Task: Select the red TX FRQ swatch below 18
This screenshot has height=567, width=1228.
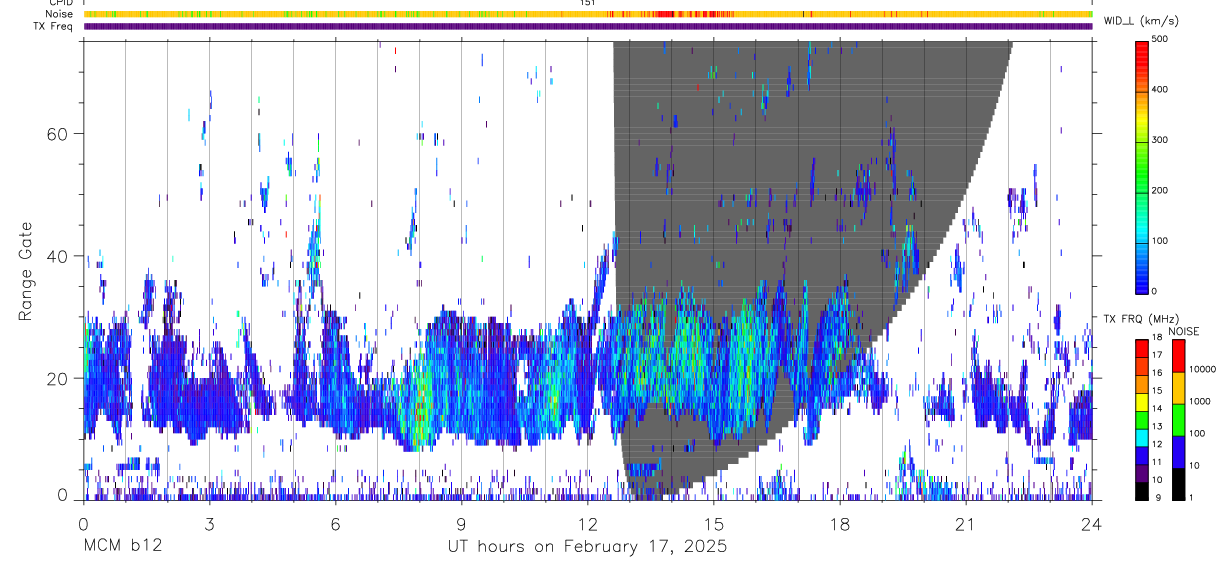Action: [1141, 347]
